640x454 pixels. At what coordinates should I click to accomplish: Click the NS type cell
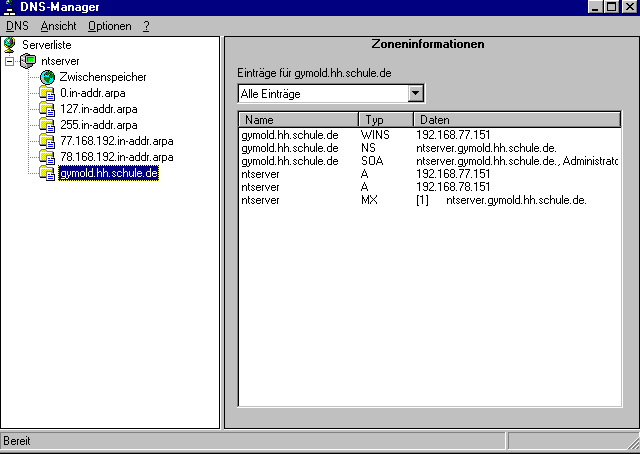pos(368,148)
